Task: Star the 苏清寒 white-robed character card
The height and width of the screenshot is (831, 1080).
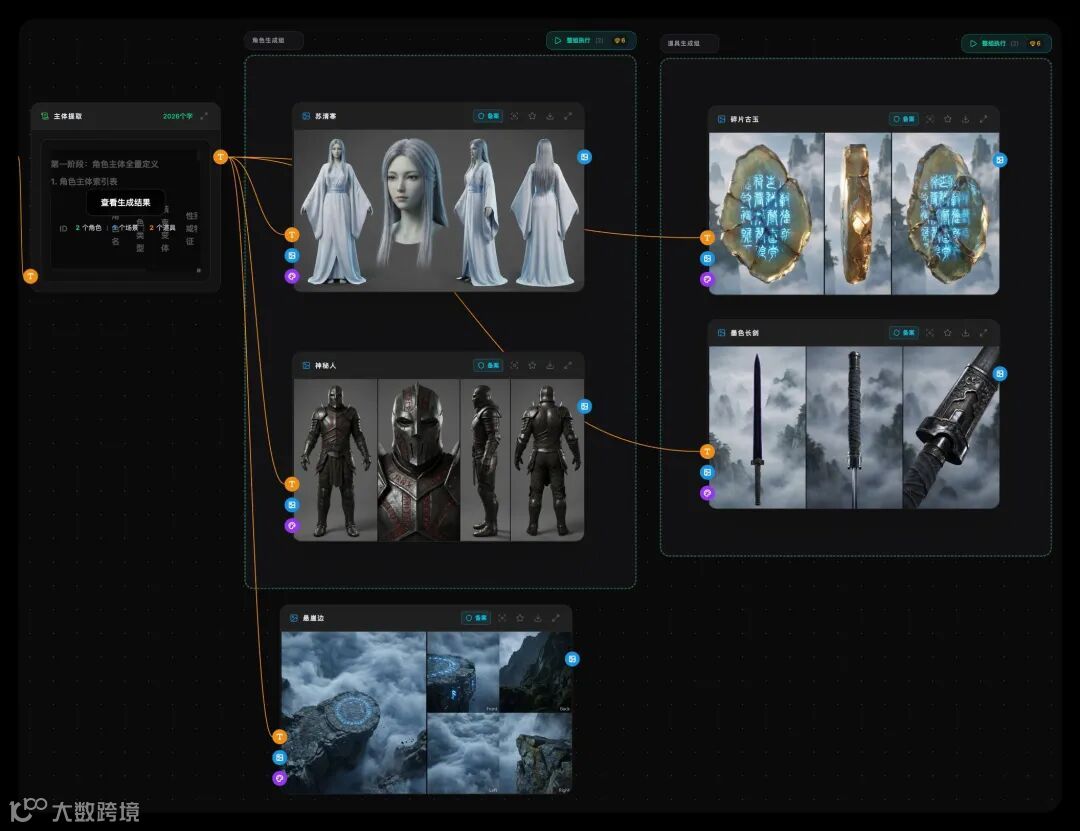Action: pyautogui.click(x=532, y=116)
